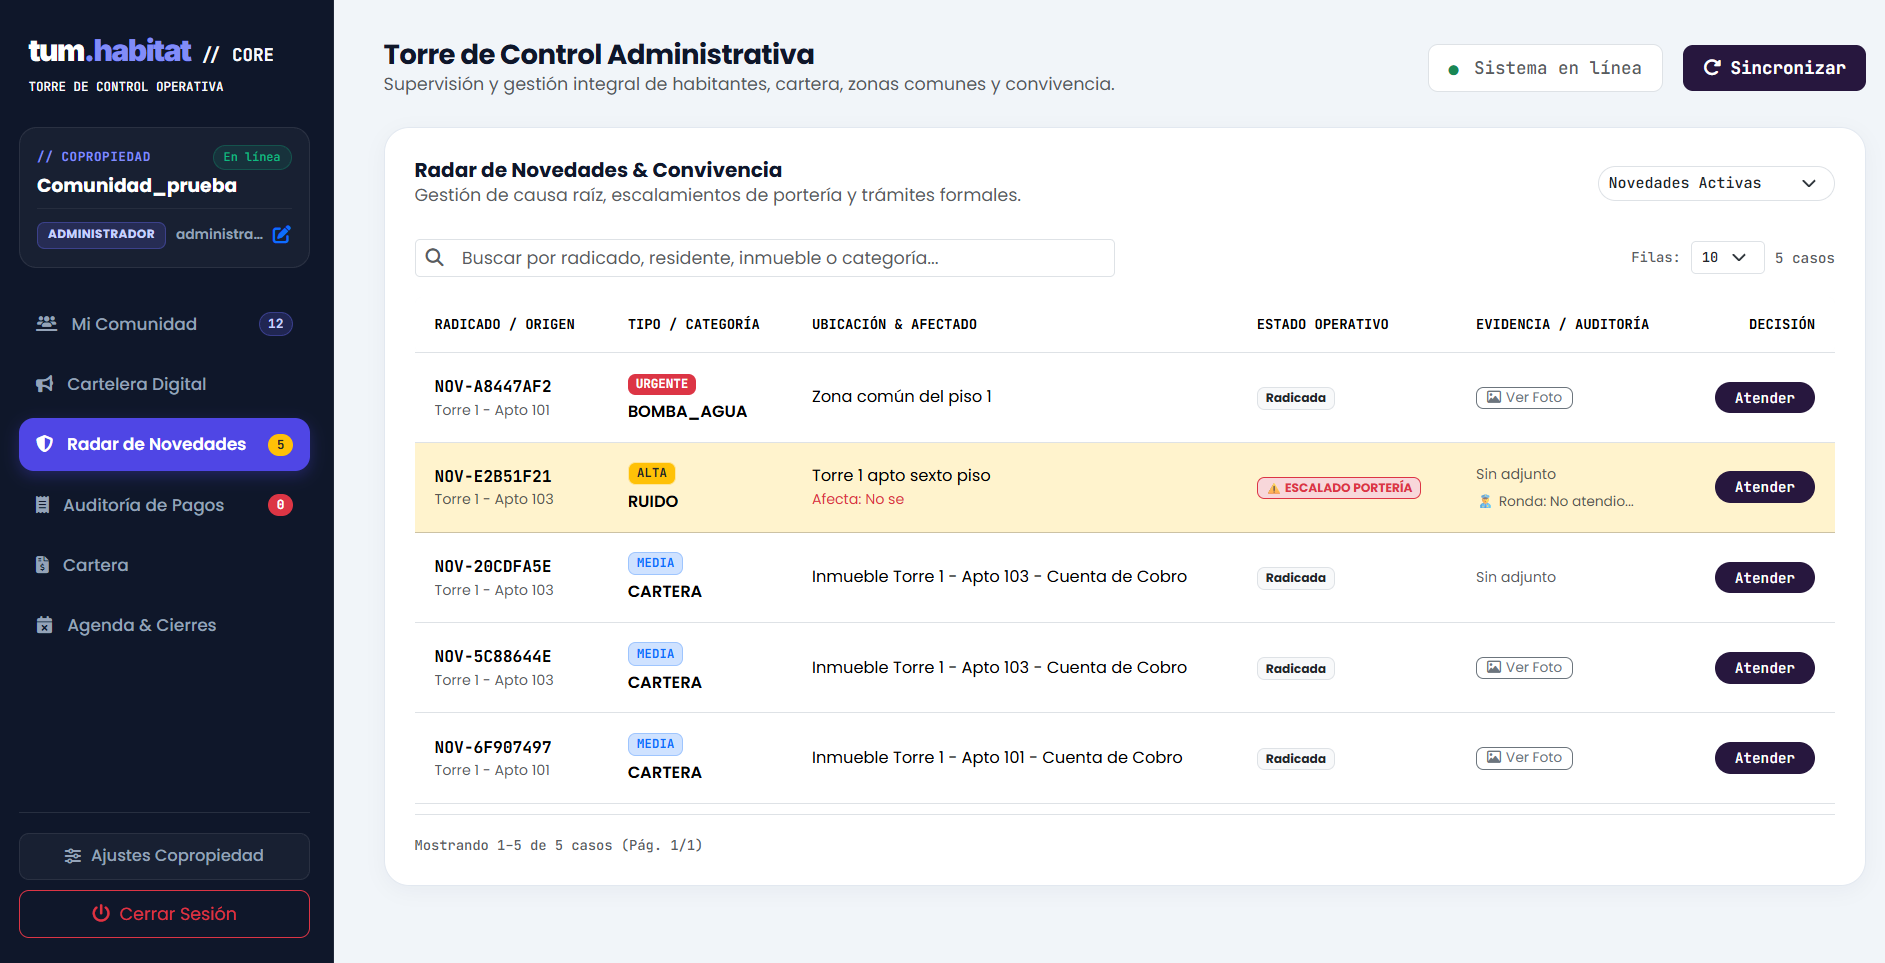Click the En línea badge in Copropiedad card
Screen dimensions: 1885x963
click(x=252, y=157)
